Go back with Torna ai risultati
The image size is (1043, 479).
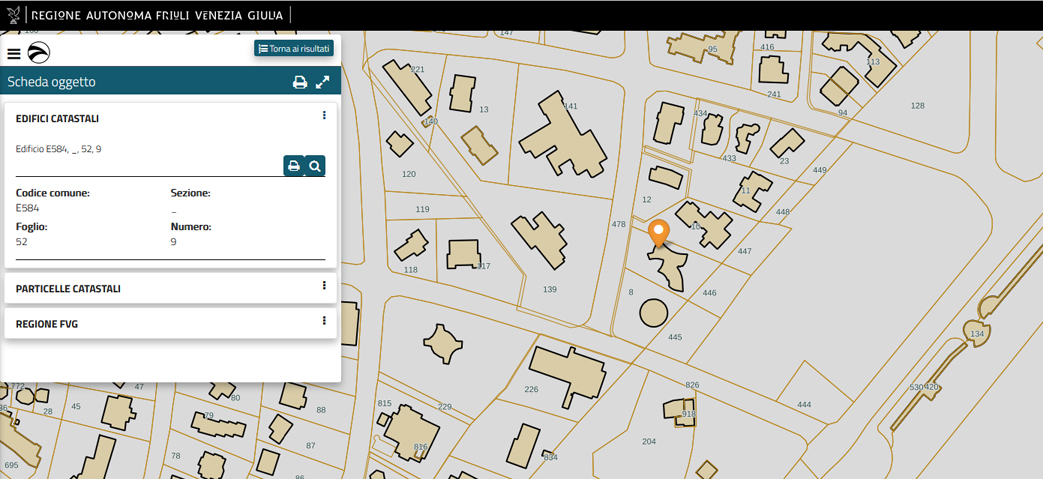(294, 48)
